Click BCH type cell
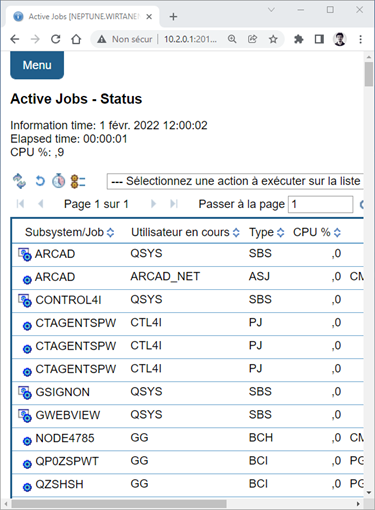Viewport: 375px width, 510px height. (261, 437)
